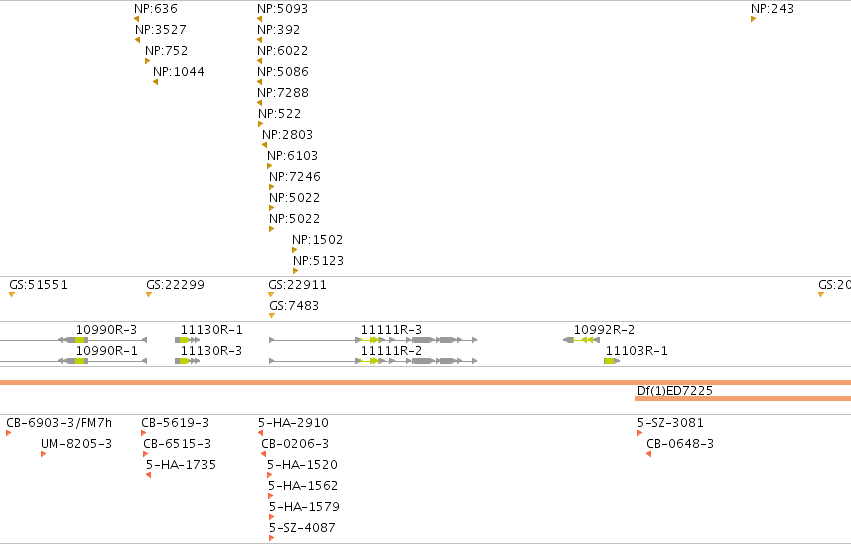Open the CB-0206-3 label
Screen dimensions: 851x544
[295, 444]
